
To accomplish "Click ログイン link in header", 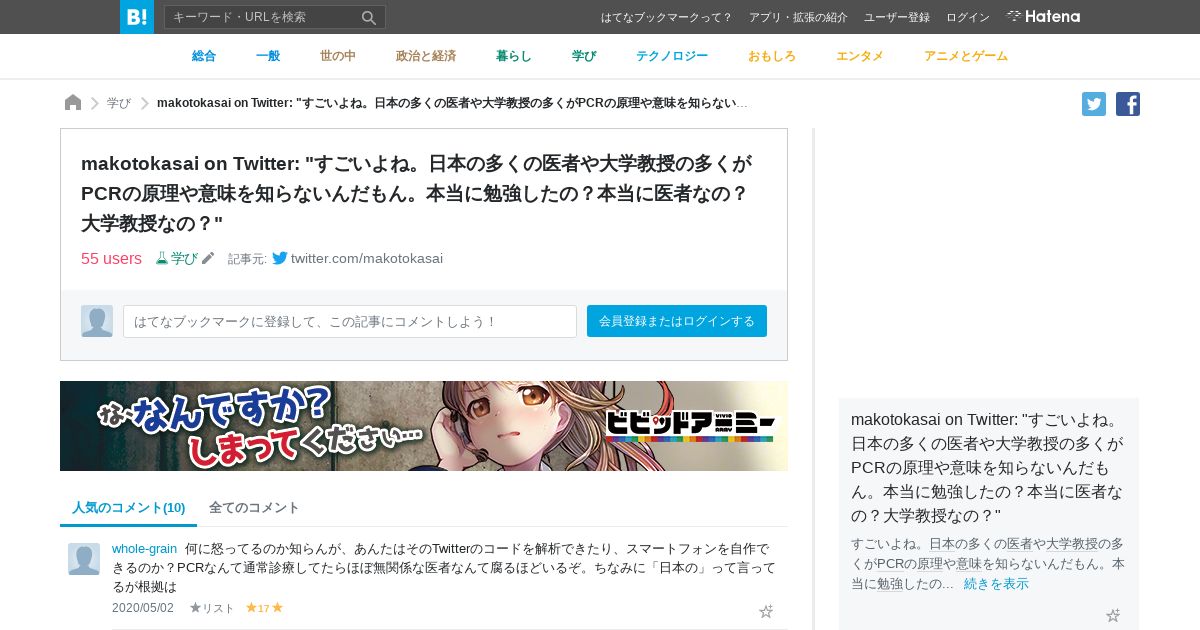I will click(968, 17).
